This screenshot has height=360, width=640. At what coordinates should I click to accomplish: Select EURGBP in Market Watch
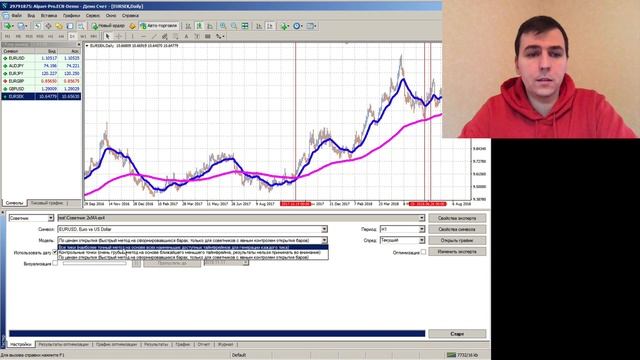pyautogui.click(x=41, y=81)
